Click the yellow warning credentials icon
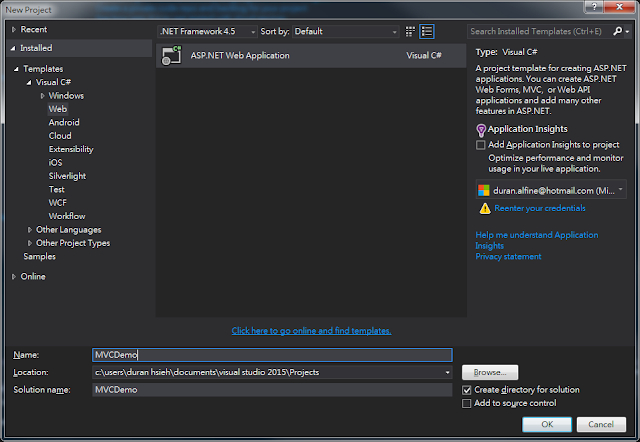Screen dimensions: 640x442 pos(485,209)
